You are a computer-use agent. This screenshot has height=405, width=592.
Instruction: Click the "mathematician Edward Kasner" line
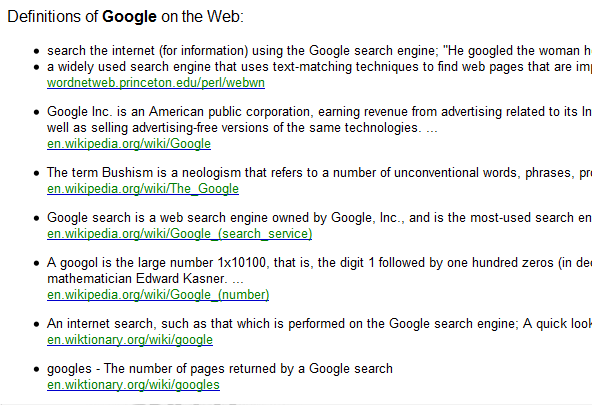point(145,279)
